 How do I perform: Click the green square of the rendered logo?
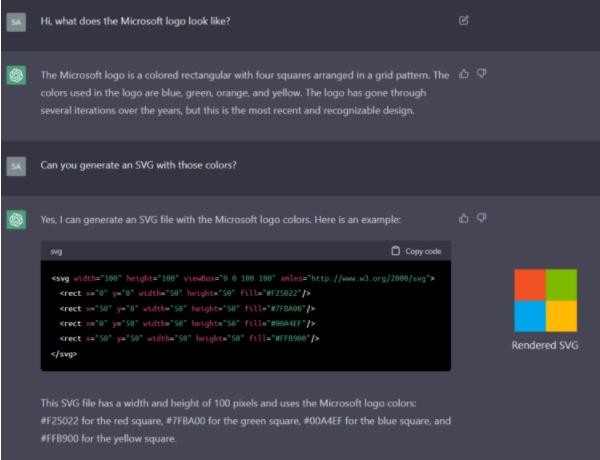pyautogui.click(x=562, y=285)
